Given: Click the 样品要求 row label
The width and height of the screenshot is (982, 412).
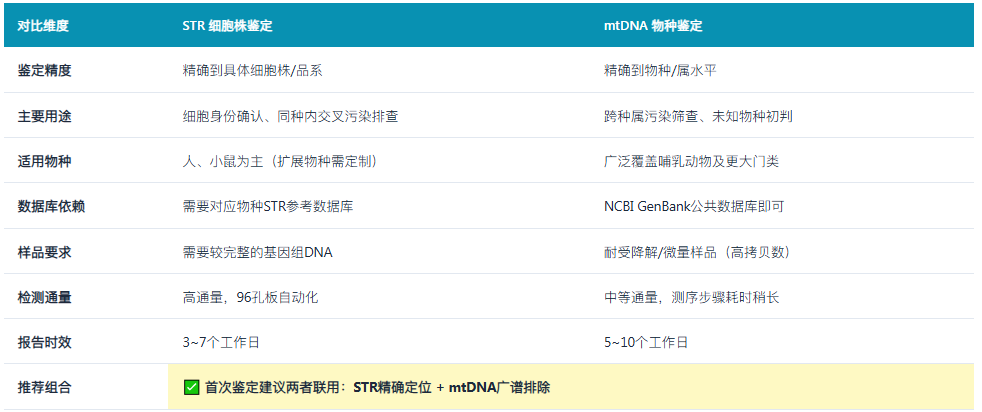Looking at the screenshot, I should pyautogui.click(x=44, y=252).
